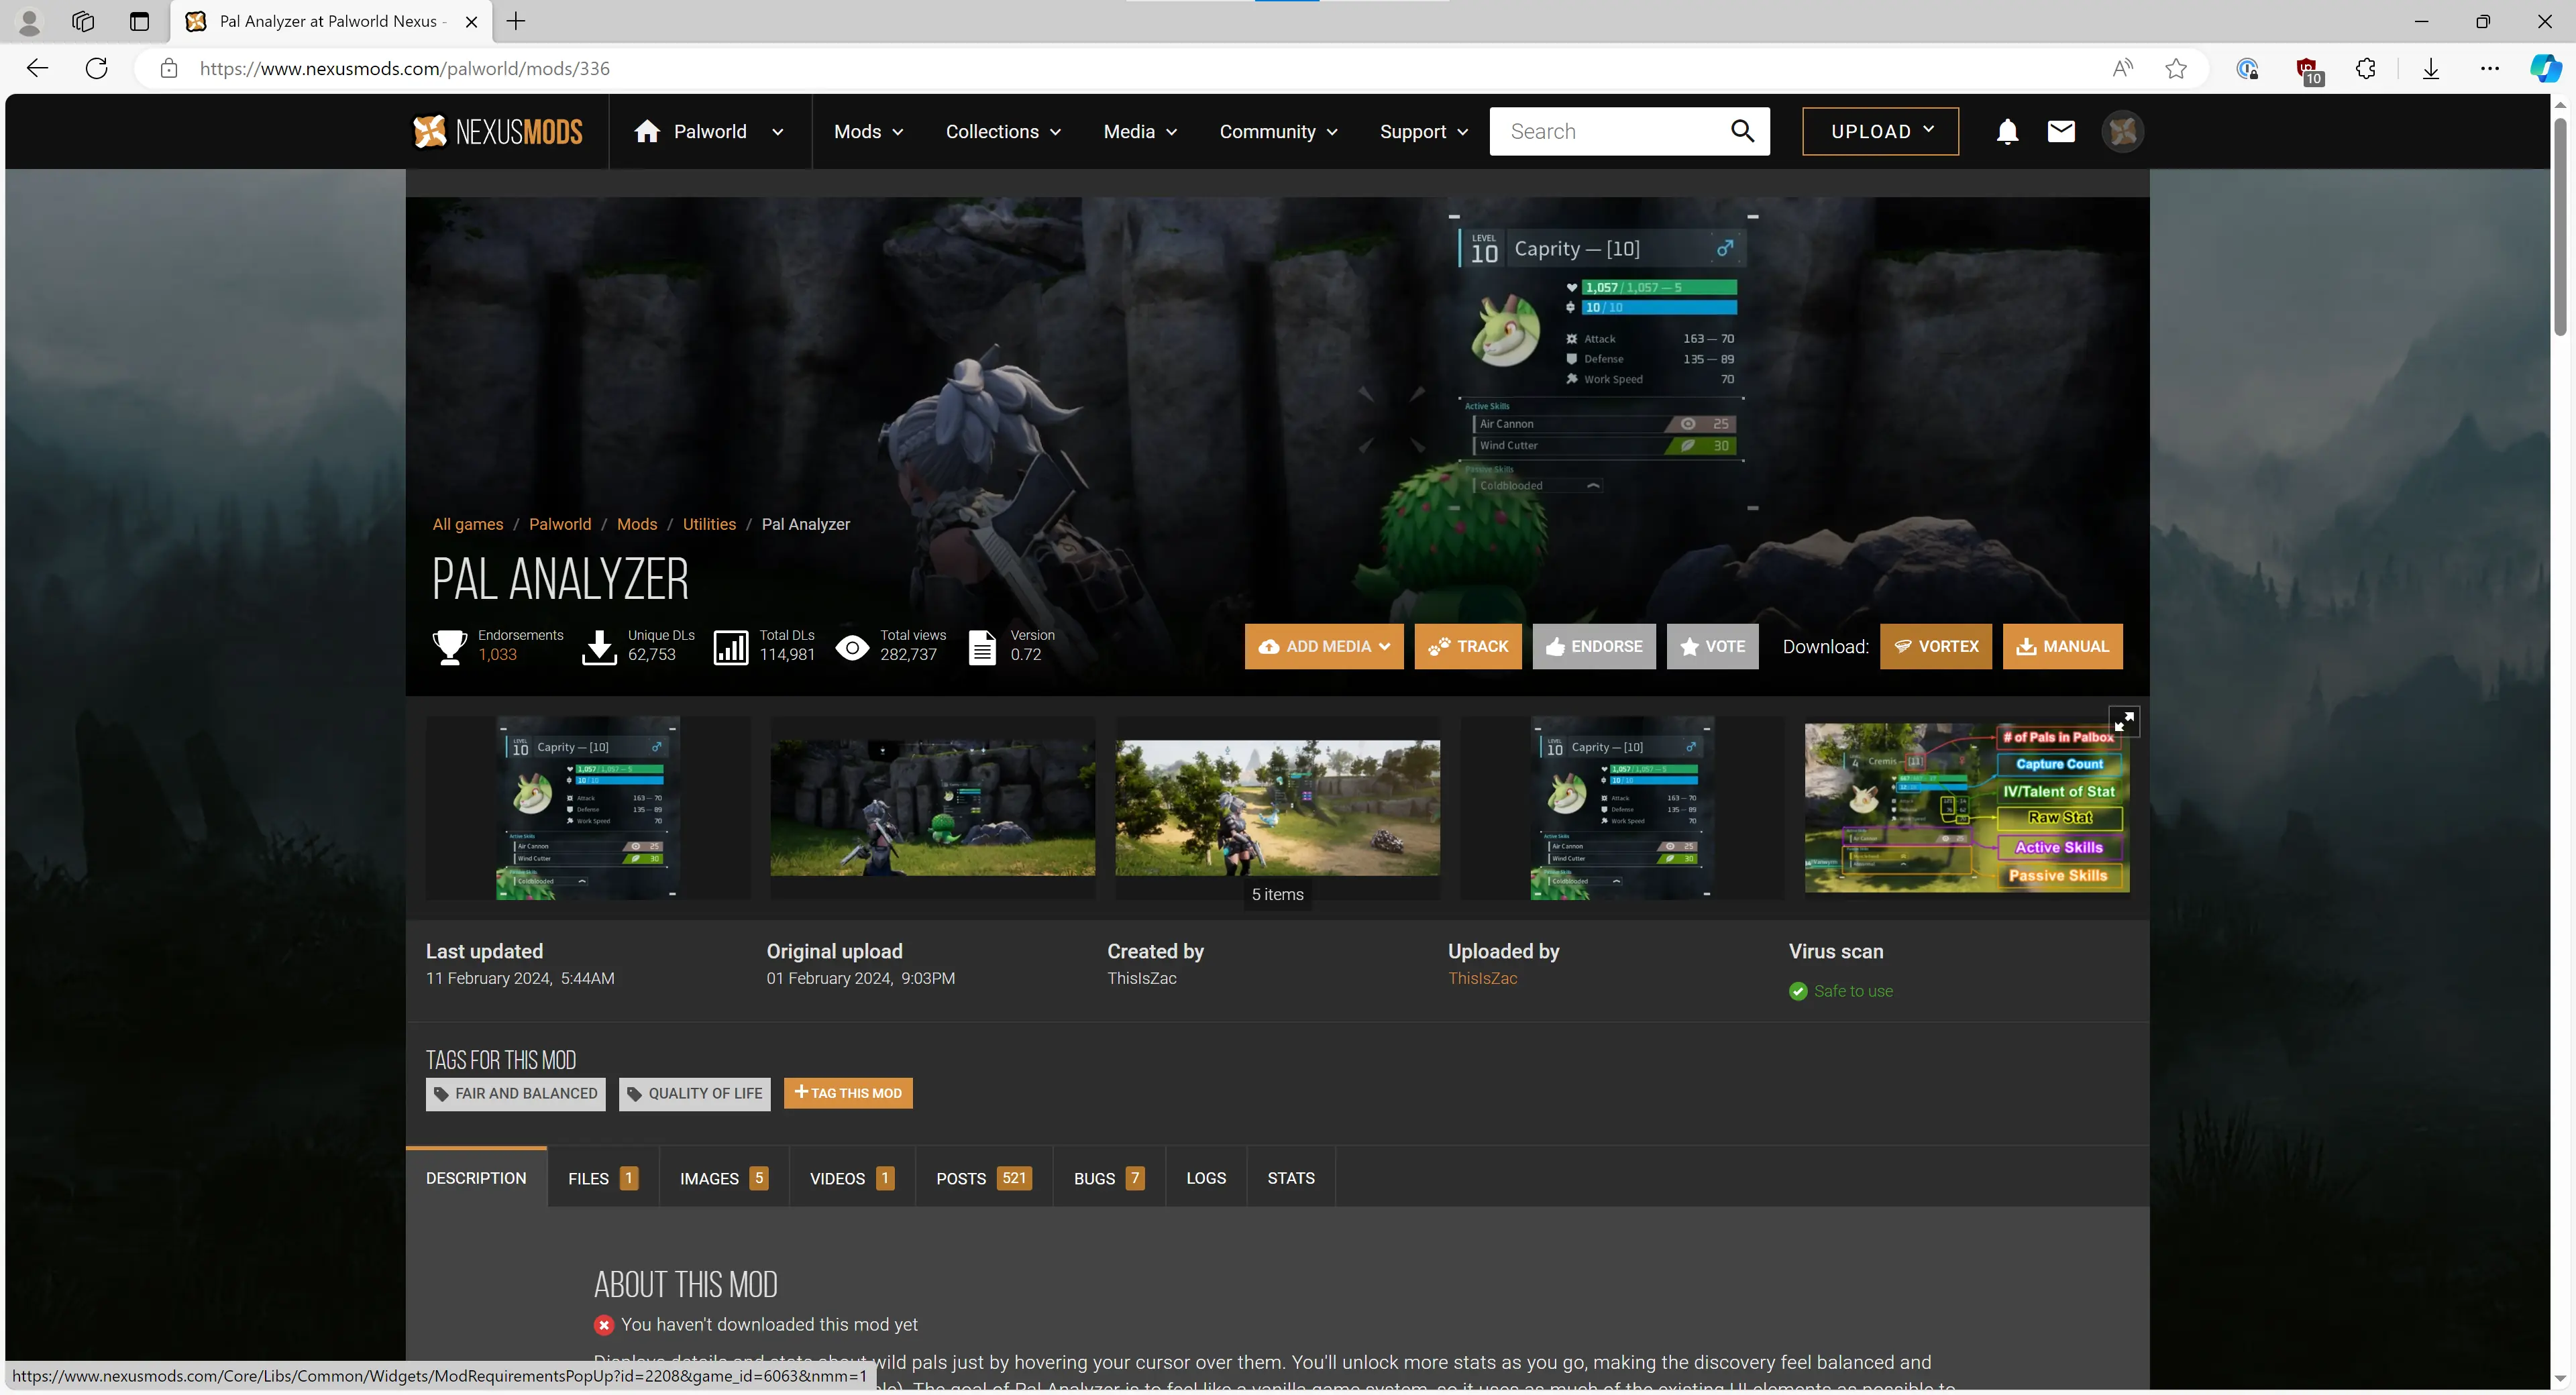Refresh the page
This screenshot has height=1395, width=2576.
(97, 68)
